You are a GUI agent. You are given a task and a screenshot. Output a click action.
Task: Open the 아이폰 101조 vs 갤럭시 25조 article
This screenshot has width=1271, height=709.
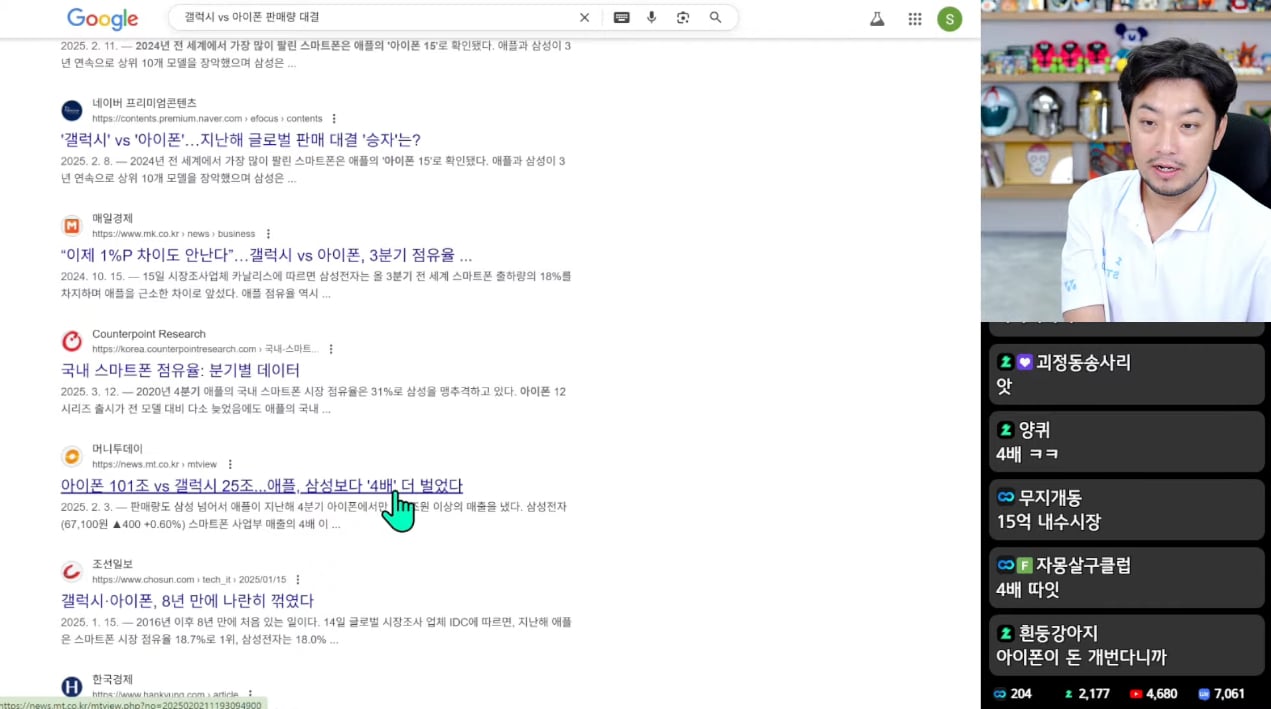[x=262, y=486]
